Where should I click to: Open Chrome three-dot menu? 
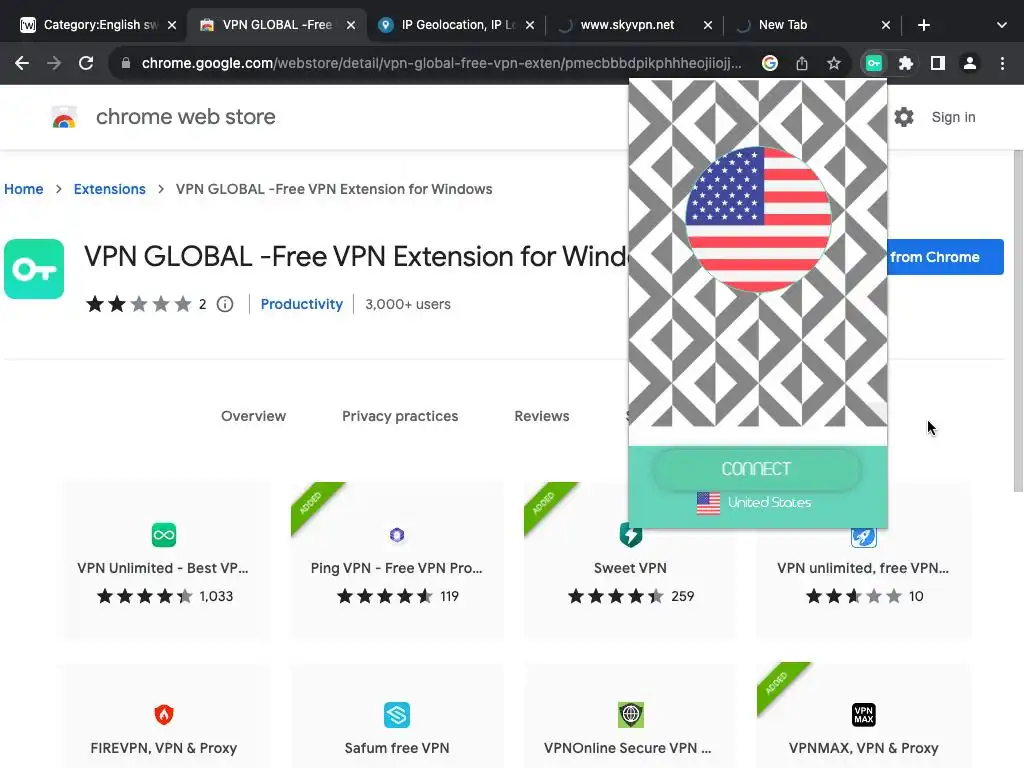tap(1002, 63)
